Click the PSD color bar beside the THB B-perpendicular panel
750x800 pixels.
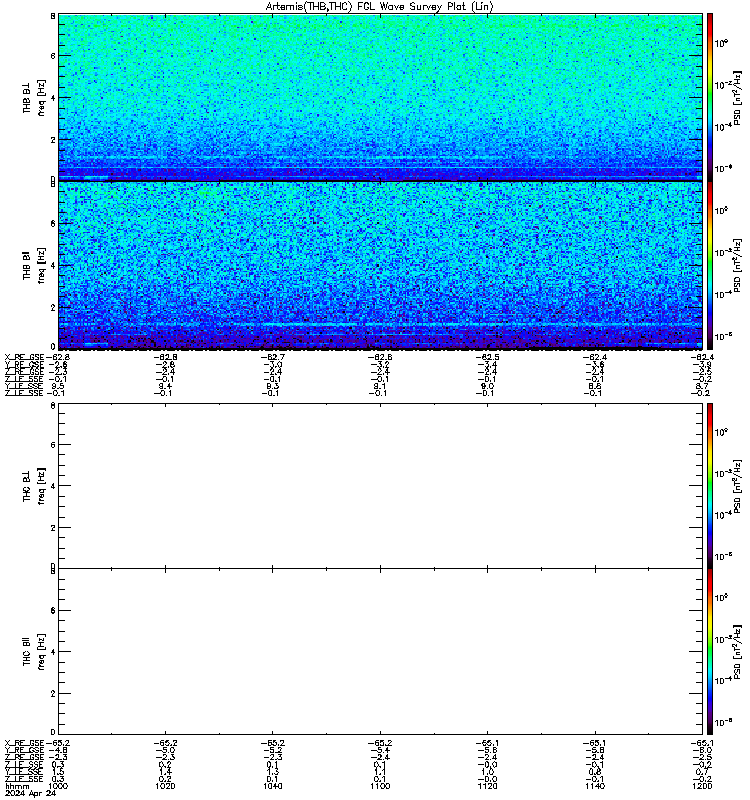(710, 97)
